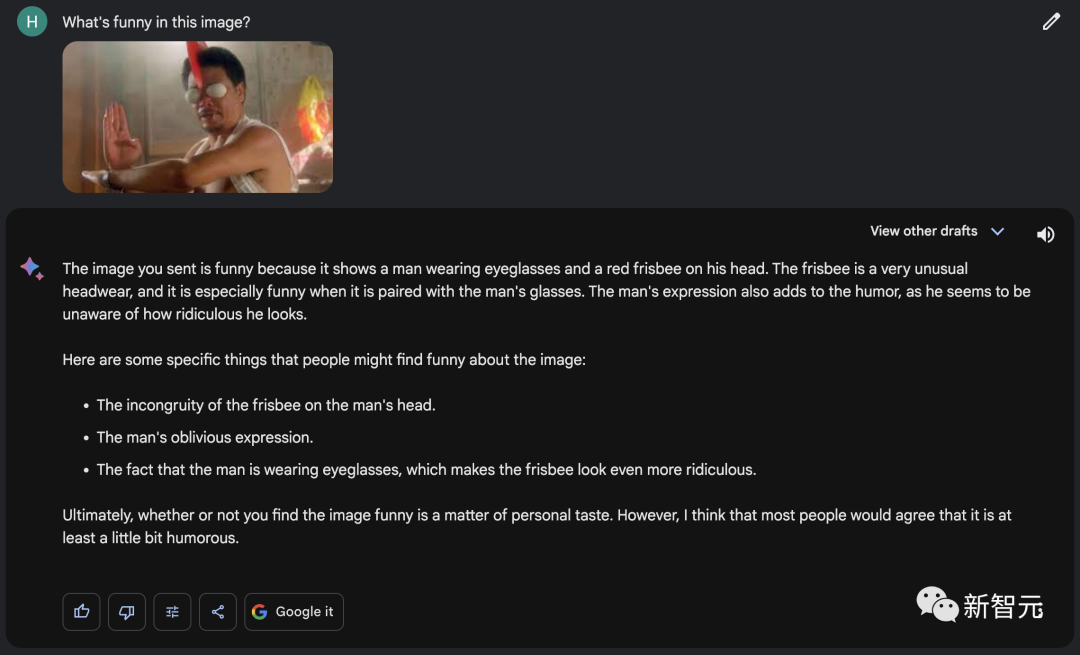Expand the View other drafts chevron
1080x655 pixels.
pyautogui.click(x=997, y=231)
